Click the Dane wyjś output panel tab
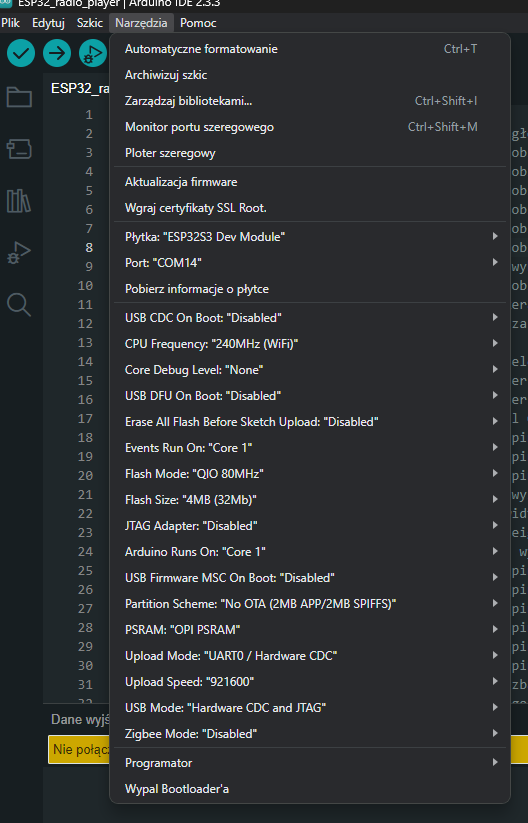The image size is (528, 823). 80,719
